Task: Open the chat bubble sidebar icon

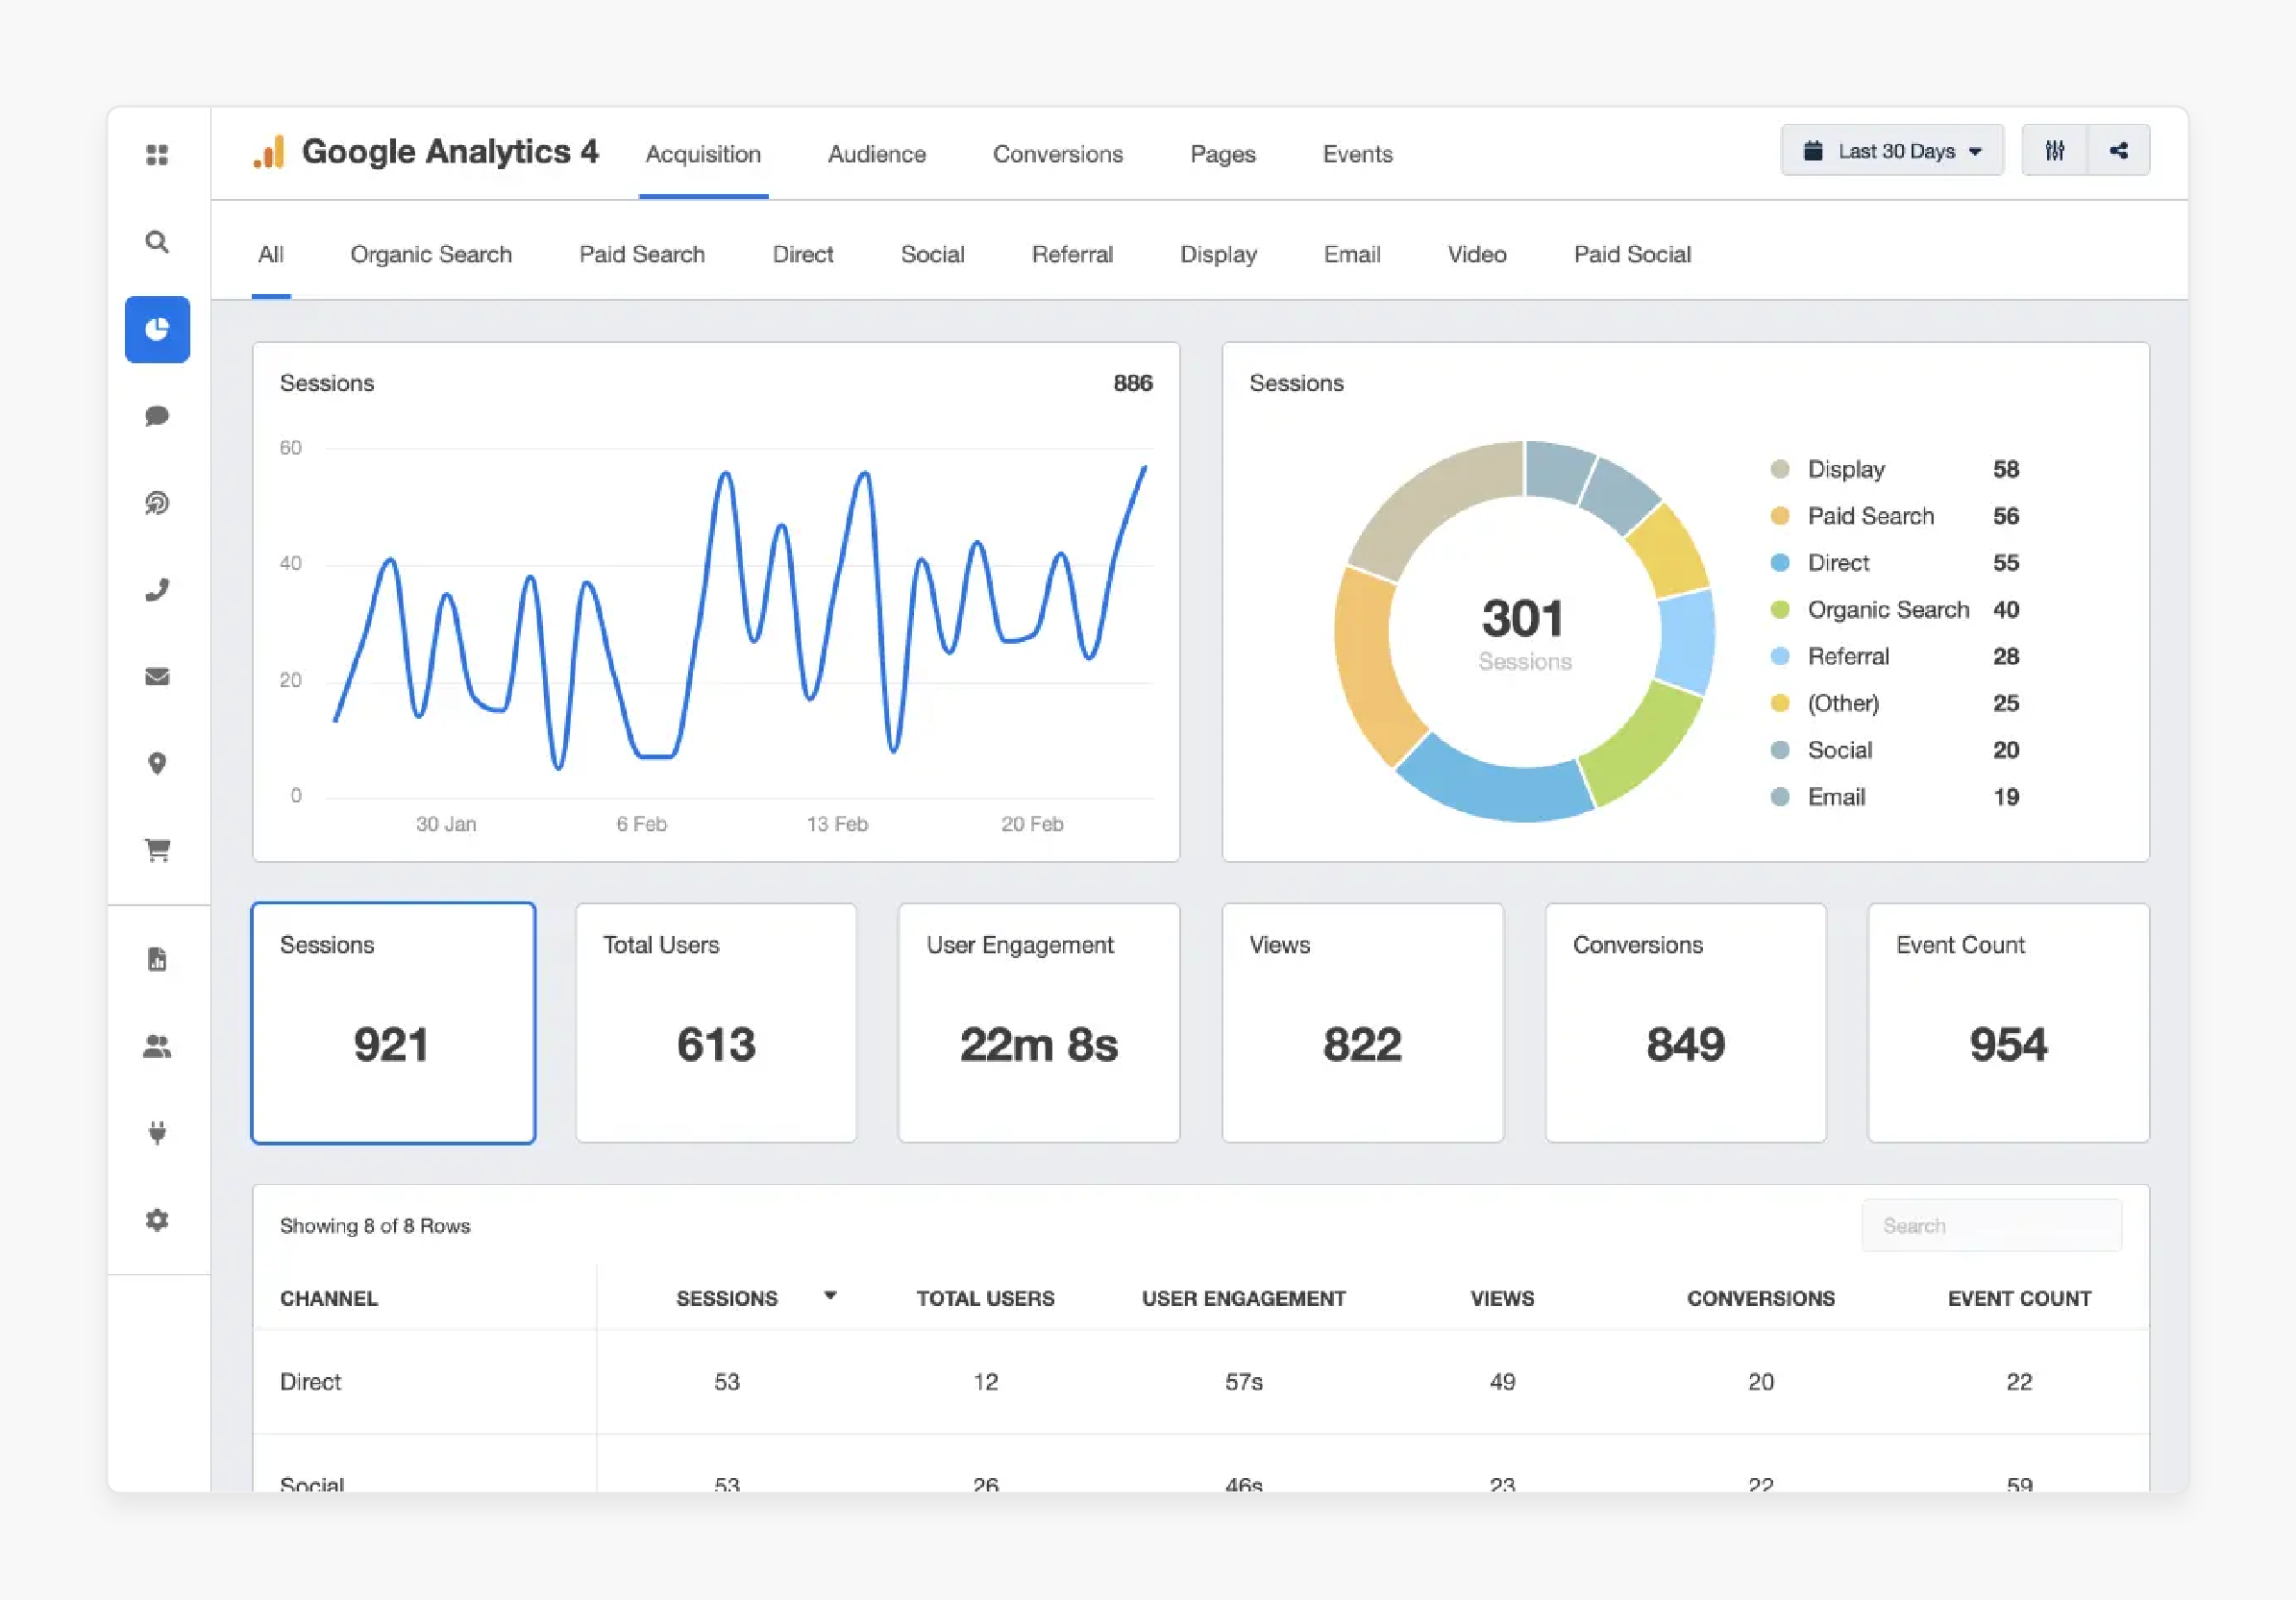Action: (x=157, y=416)
